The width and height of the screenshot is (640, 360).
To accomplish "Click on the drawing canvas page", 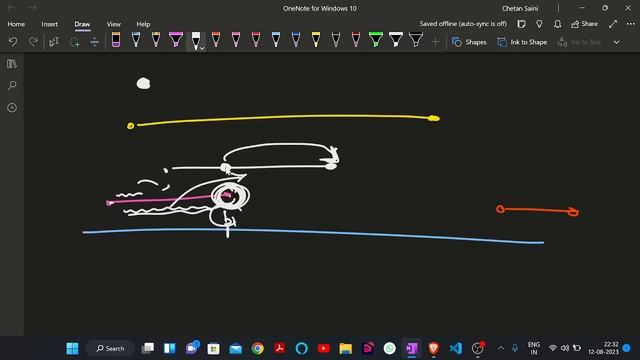I will 331,193.
